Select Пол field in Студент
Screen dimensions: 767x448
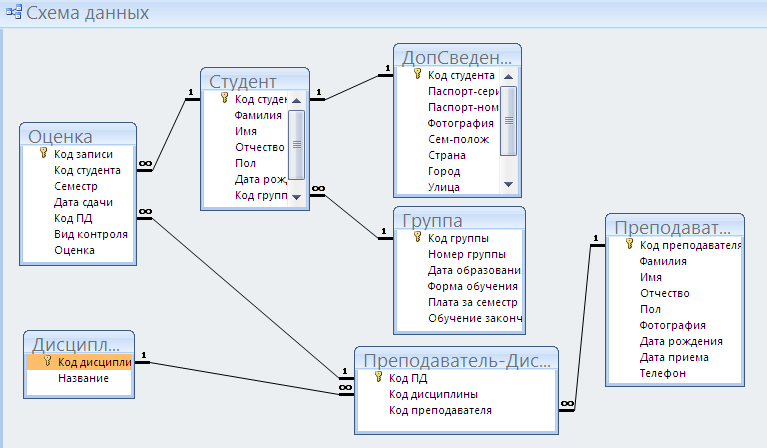click(x=246, y=163)
